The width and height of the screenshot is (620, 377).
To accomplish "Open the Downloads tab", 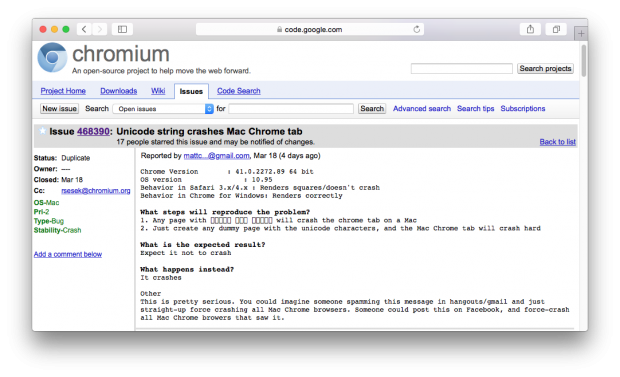I will click(119, 91).
